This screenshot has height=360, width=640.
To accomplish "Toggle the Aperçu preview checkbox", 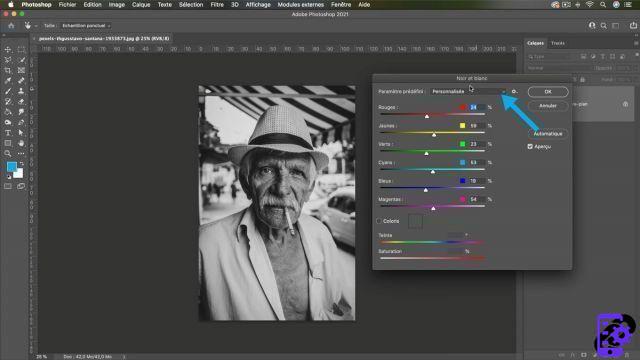I will 530,147.
